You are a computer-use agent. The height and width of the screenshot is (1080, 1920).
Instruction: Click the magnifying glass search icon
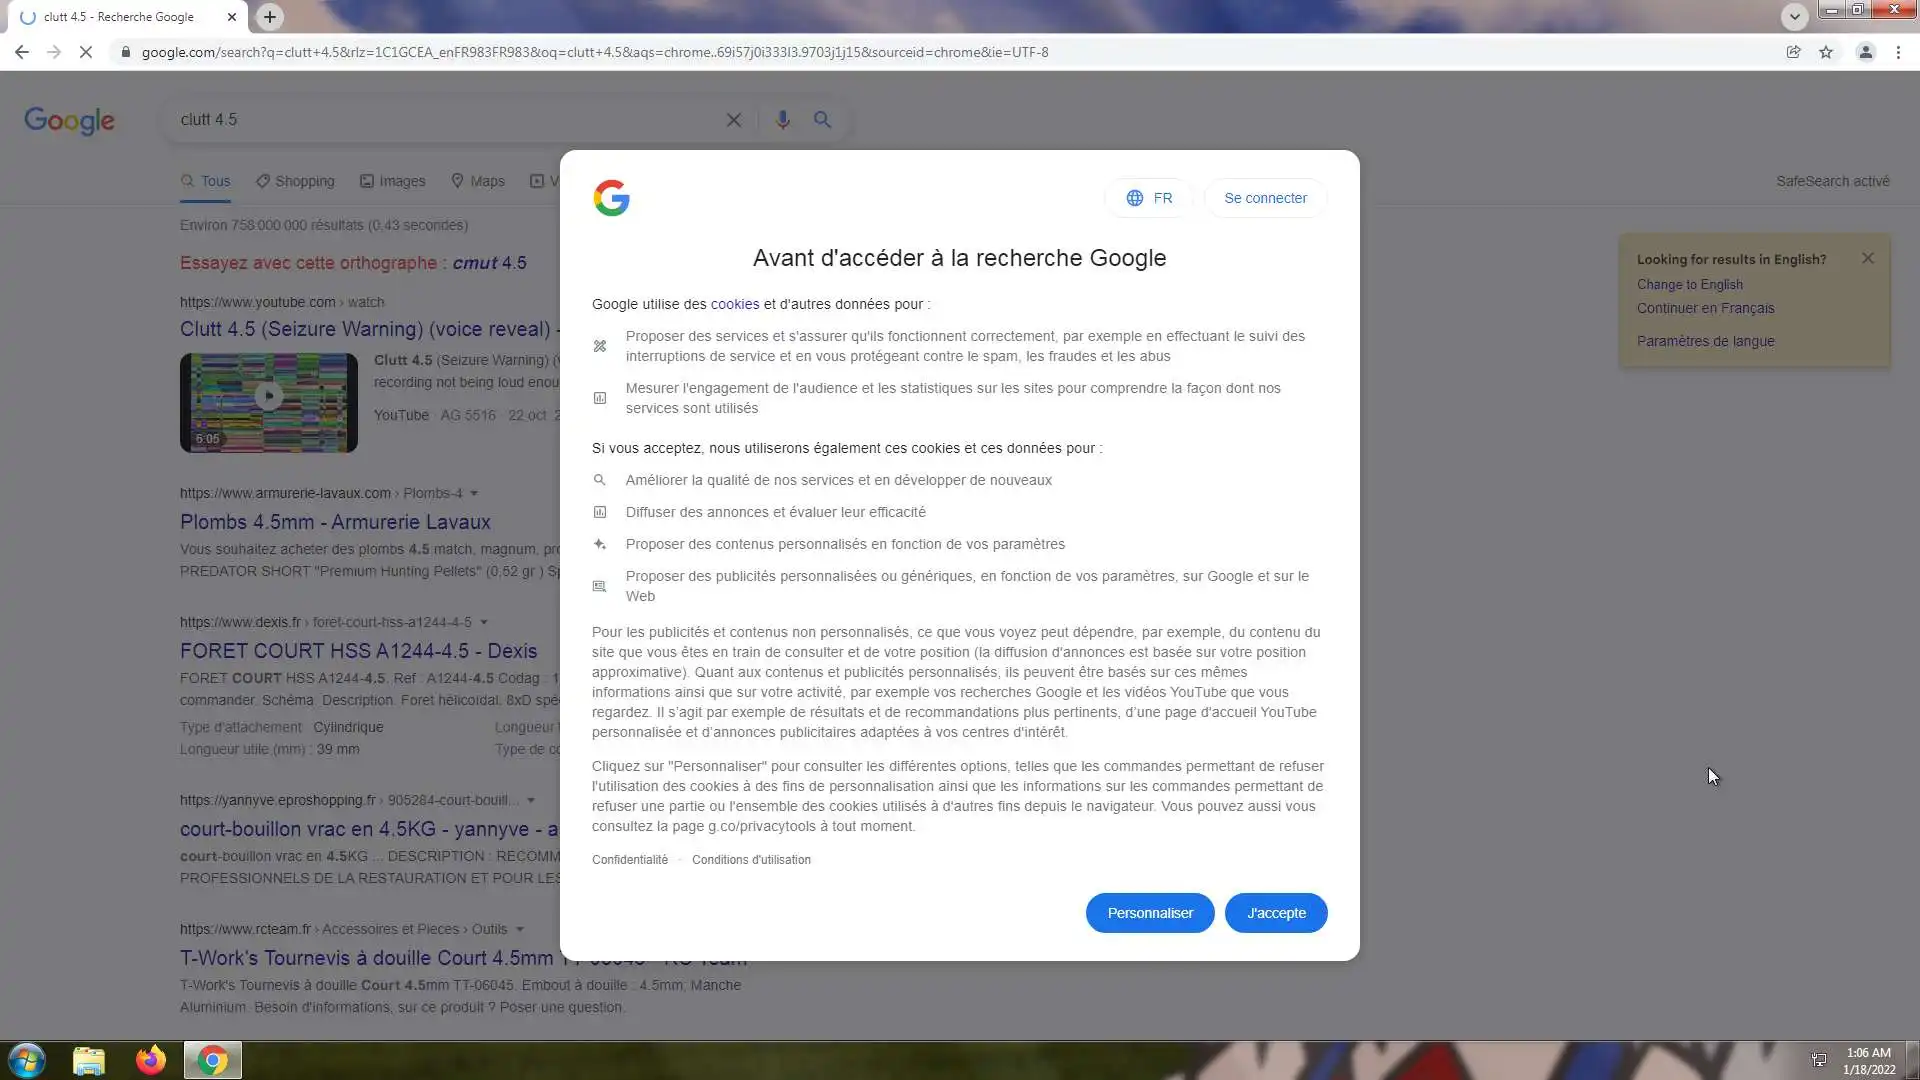(822, 120)
